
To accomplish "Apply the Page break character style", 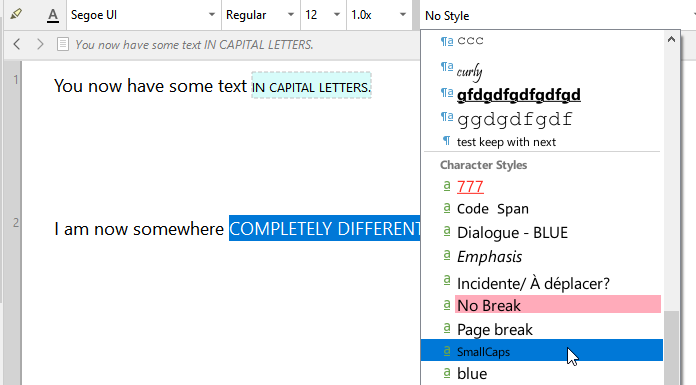I will pyautogui.click(x=542, y=329).
